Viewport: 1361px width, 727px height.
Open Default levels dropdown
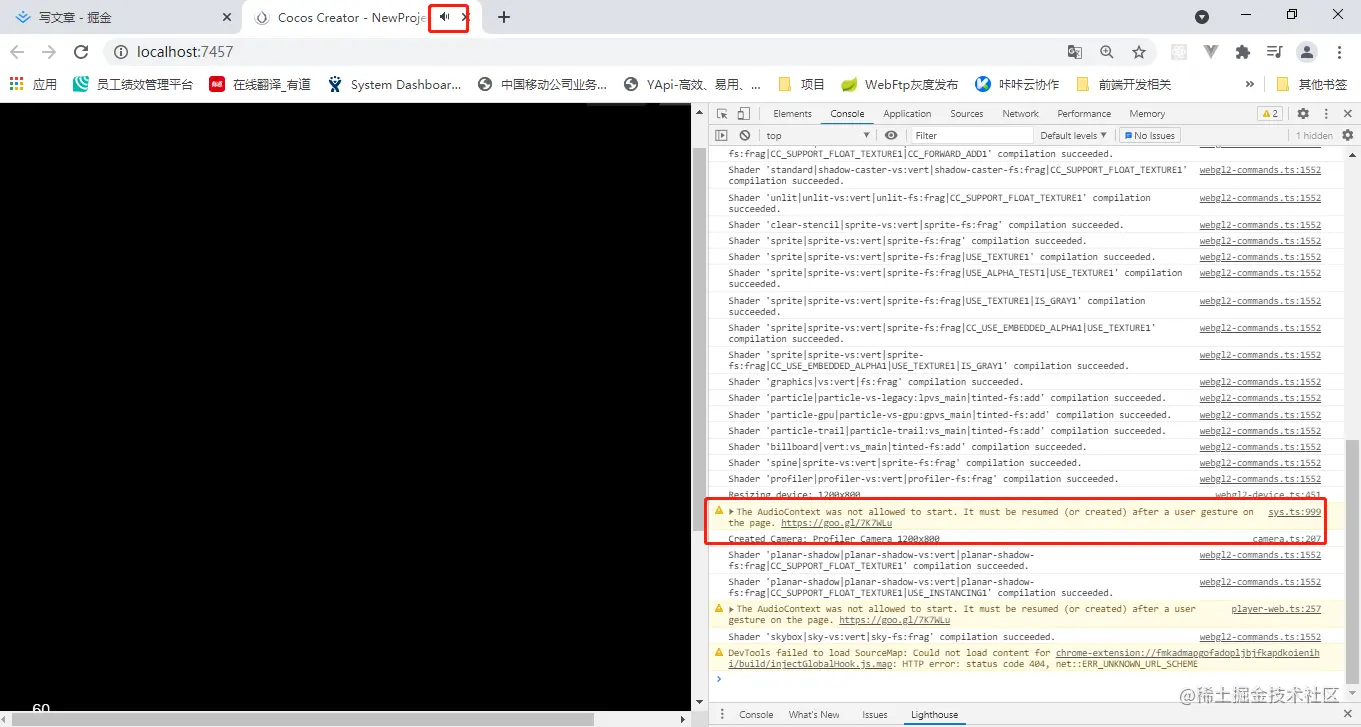pos(1074,135)
